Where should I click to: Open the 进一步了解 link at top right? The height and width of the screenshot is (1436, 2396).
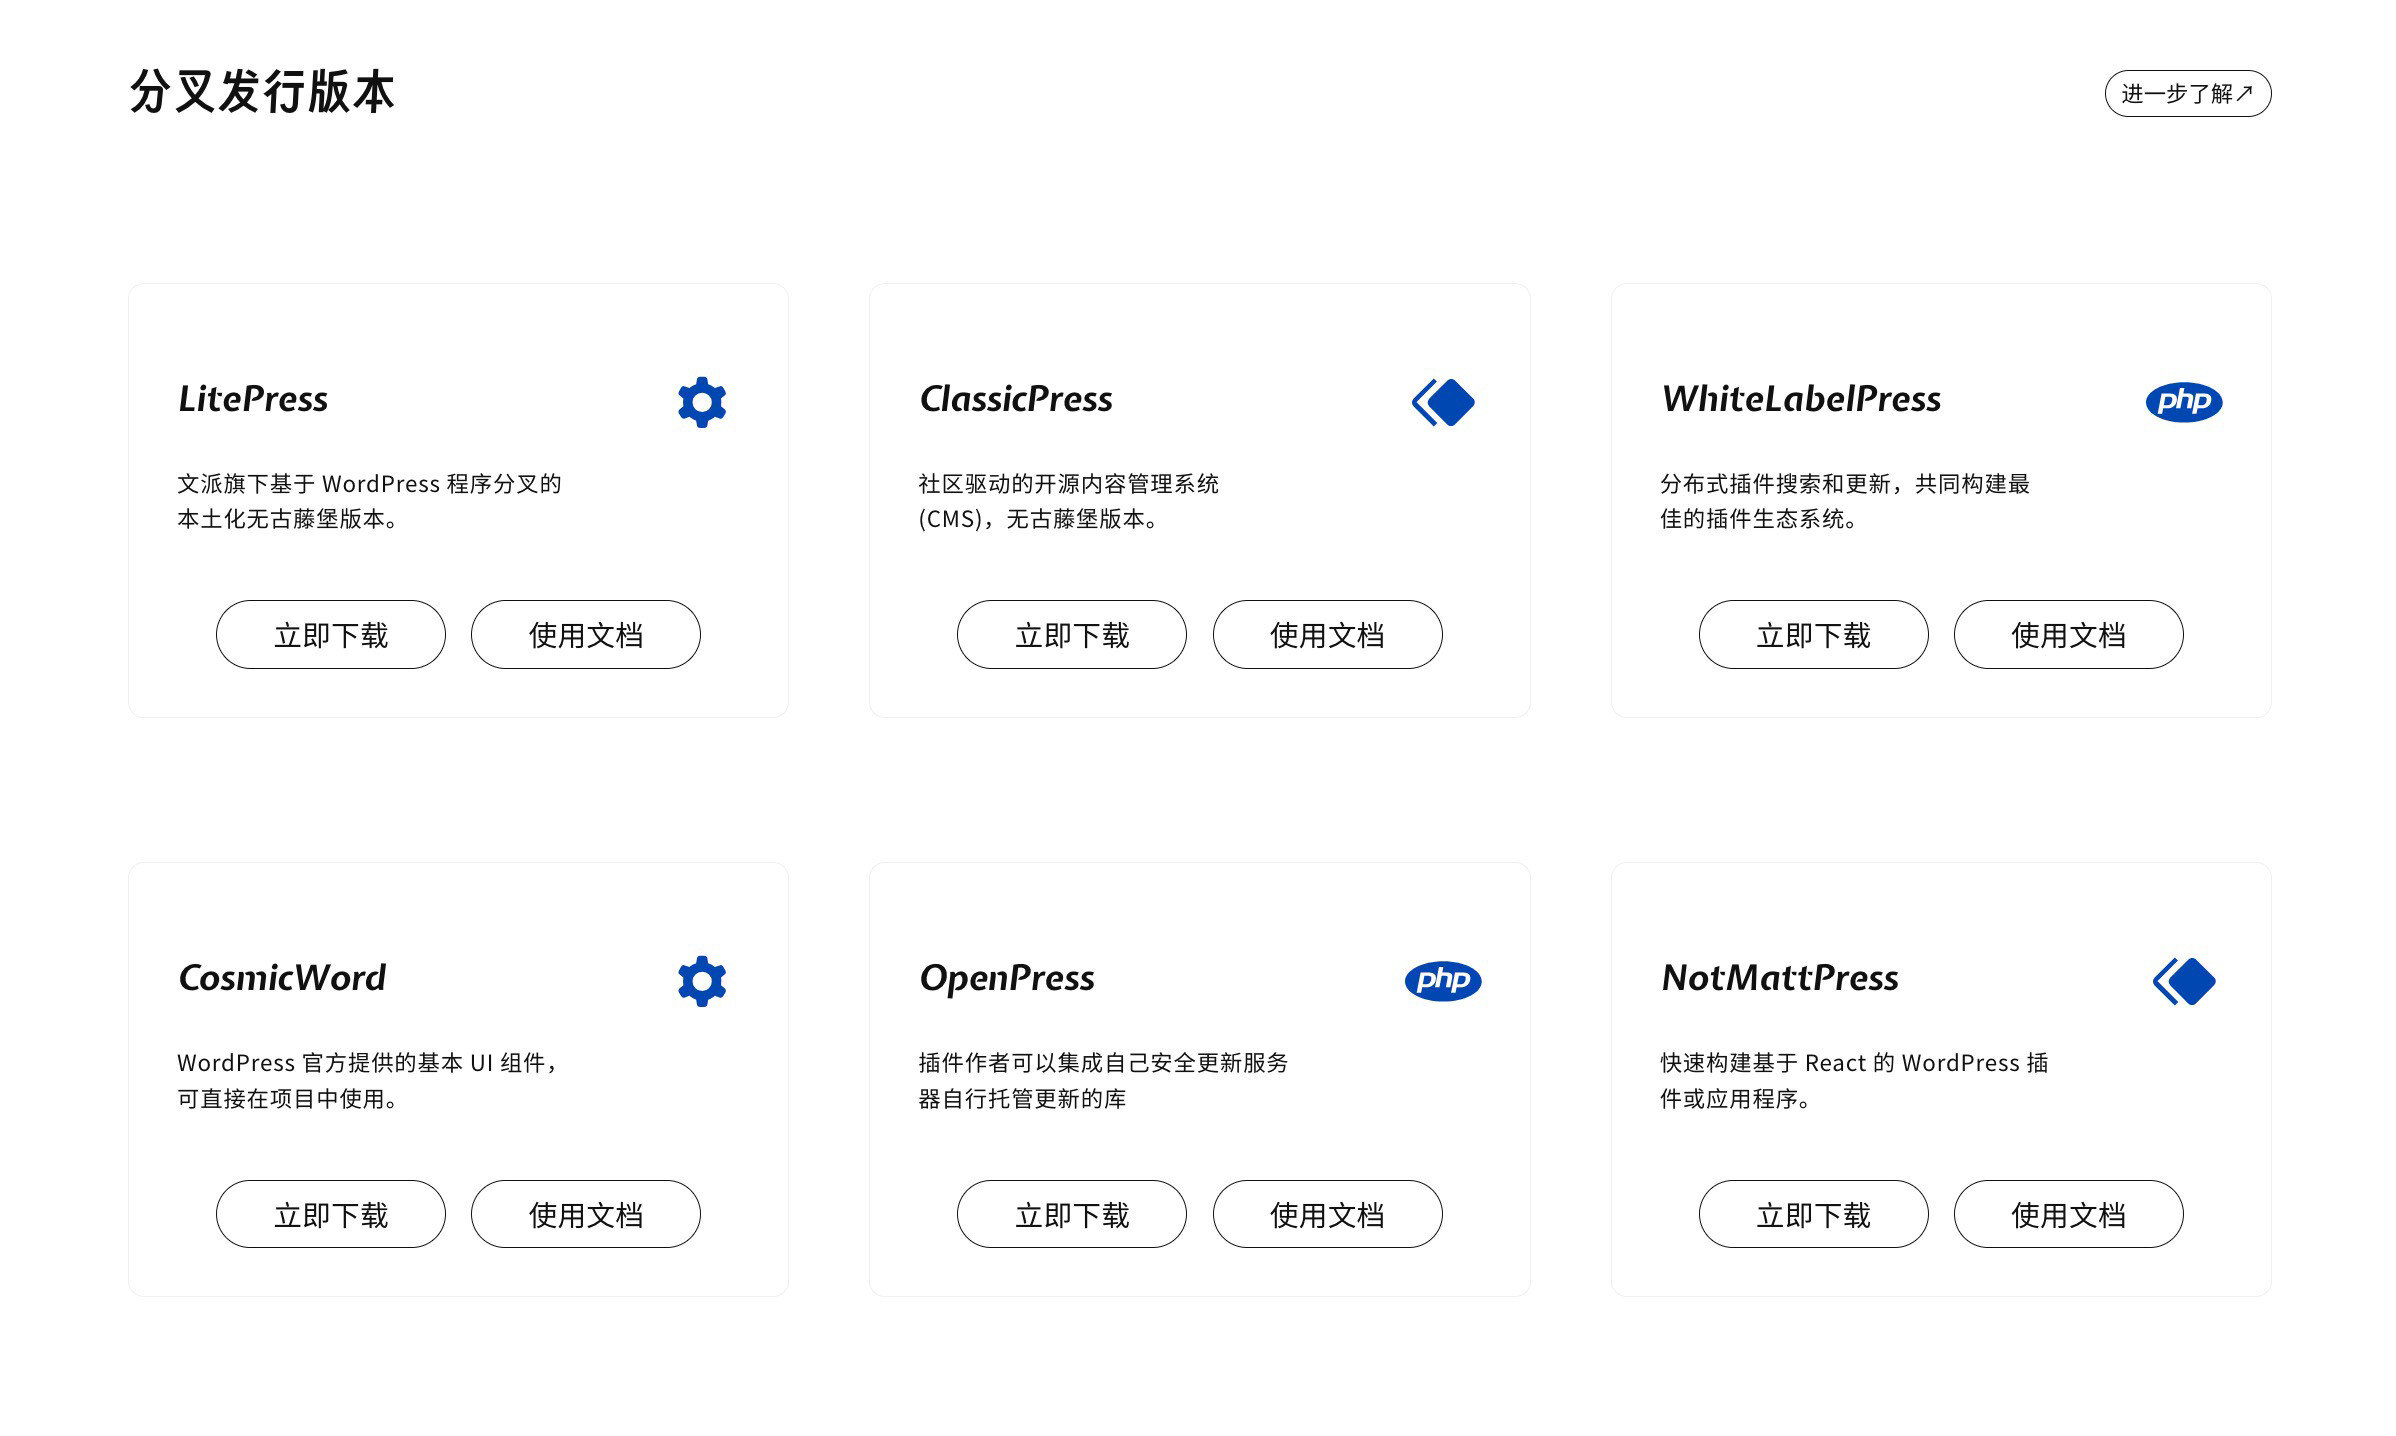2187,94
